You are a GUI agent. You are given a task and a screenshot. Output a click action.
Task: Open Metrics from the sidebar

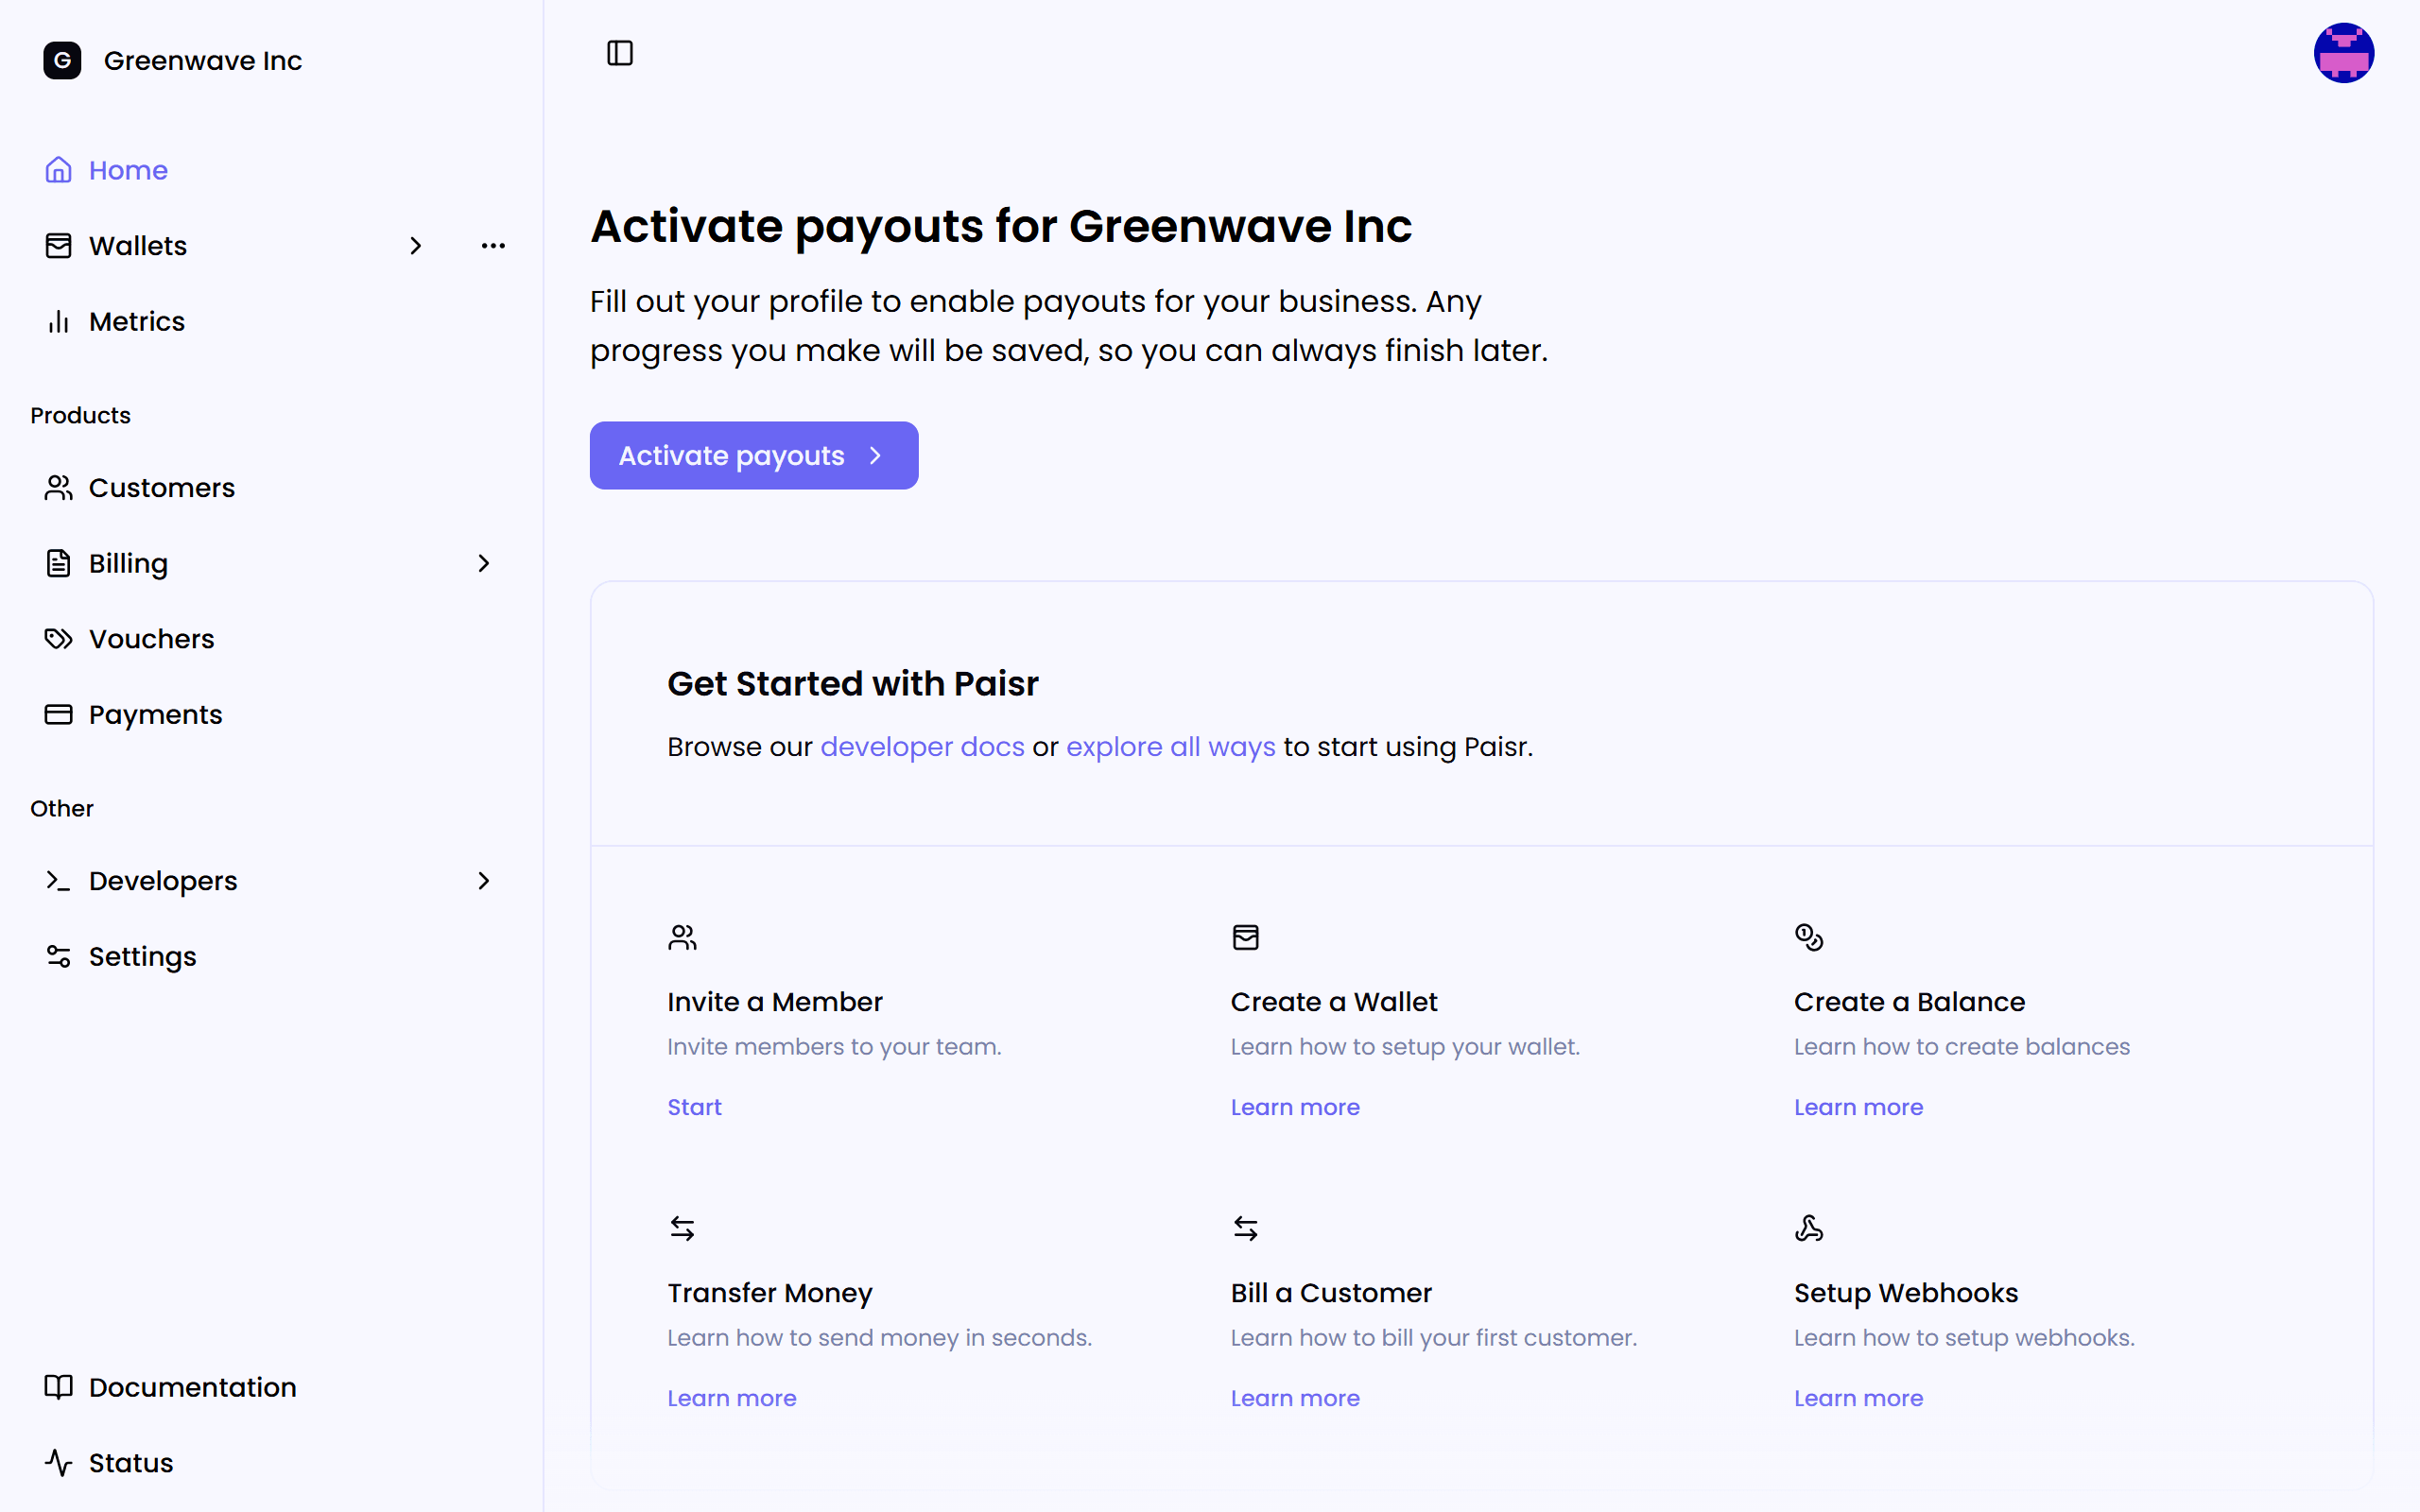pos(136,322)
